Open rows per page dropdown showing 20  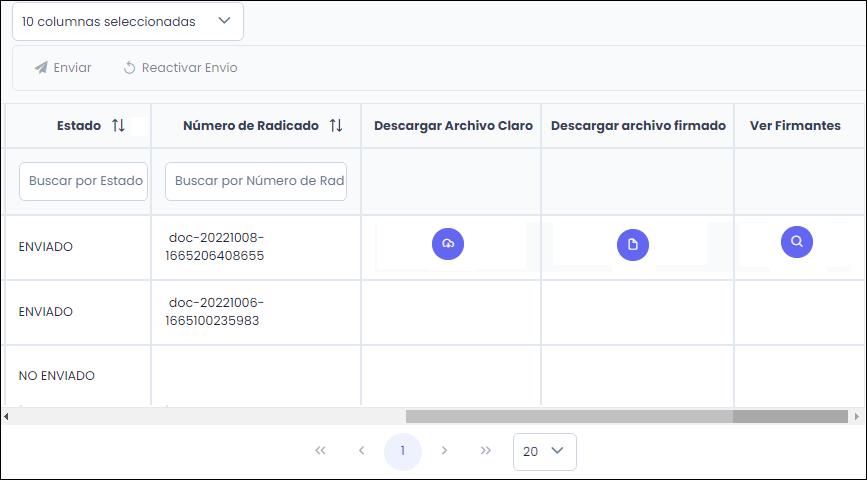544,451
